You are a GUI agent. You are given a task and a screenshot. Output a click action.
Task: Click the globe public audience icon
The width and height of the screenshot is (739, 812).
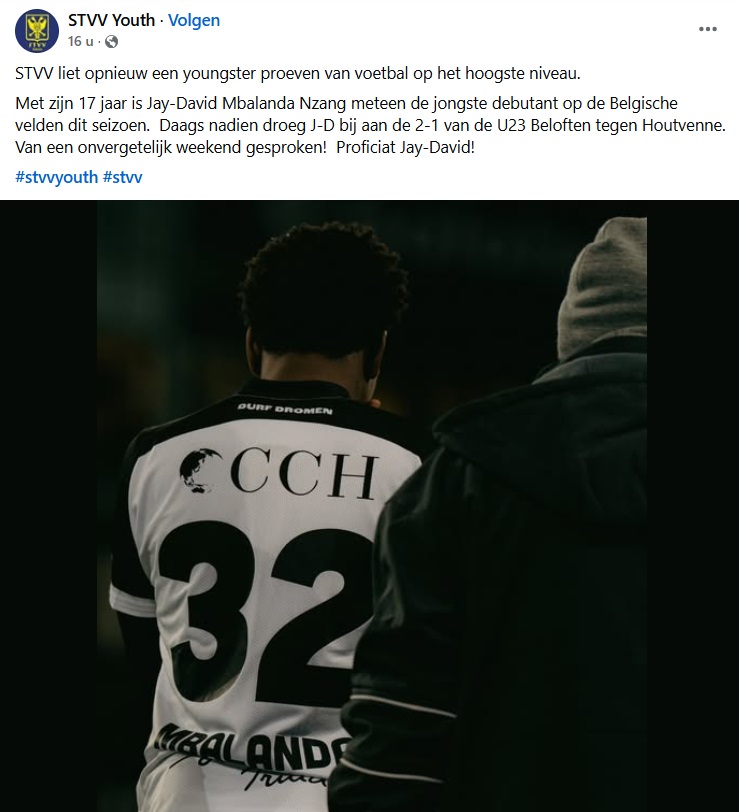(x=111, y=41)
